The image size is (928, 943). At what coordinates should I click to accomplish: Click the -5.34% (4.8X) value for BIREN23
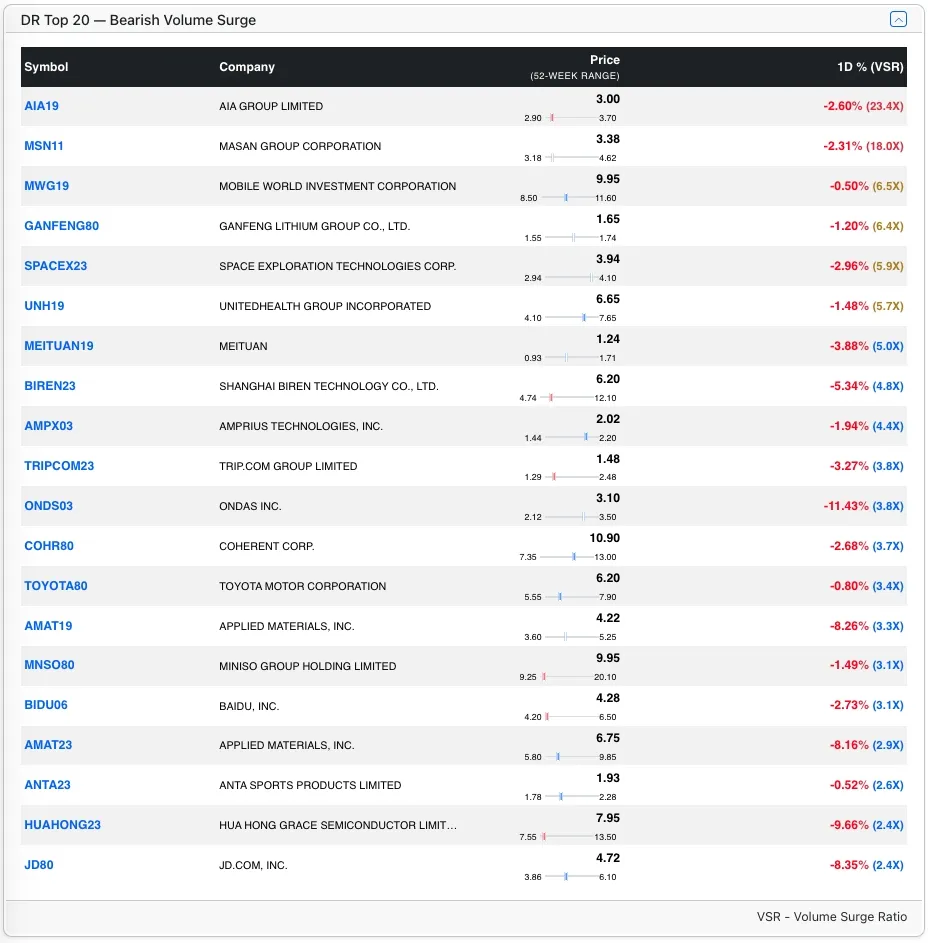[x=867, y=385]
